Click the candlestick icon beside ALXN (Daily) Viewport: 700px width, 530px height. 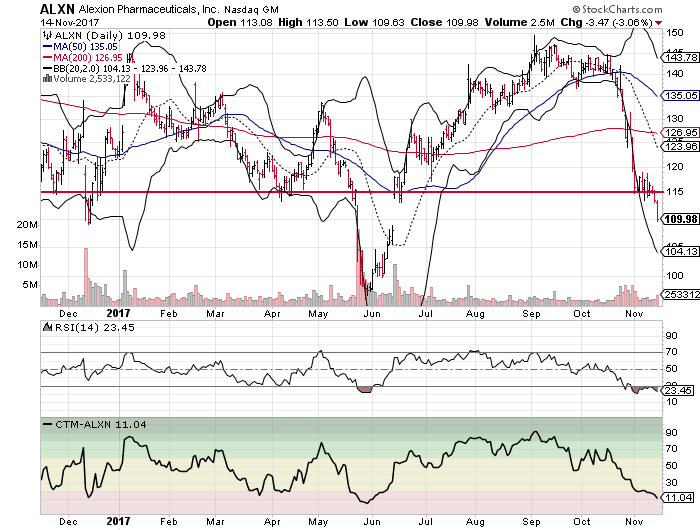[x=47, y=35]
